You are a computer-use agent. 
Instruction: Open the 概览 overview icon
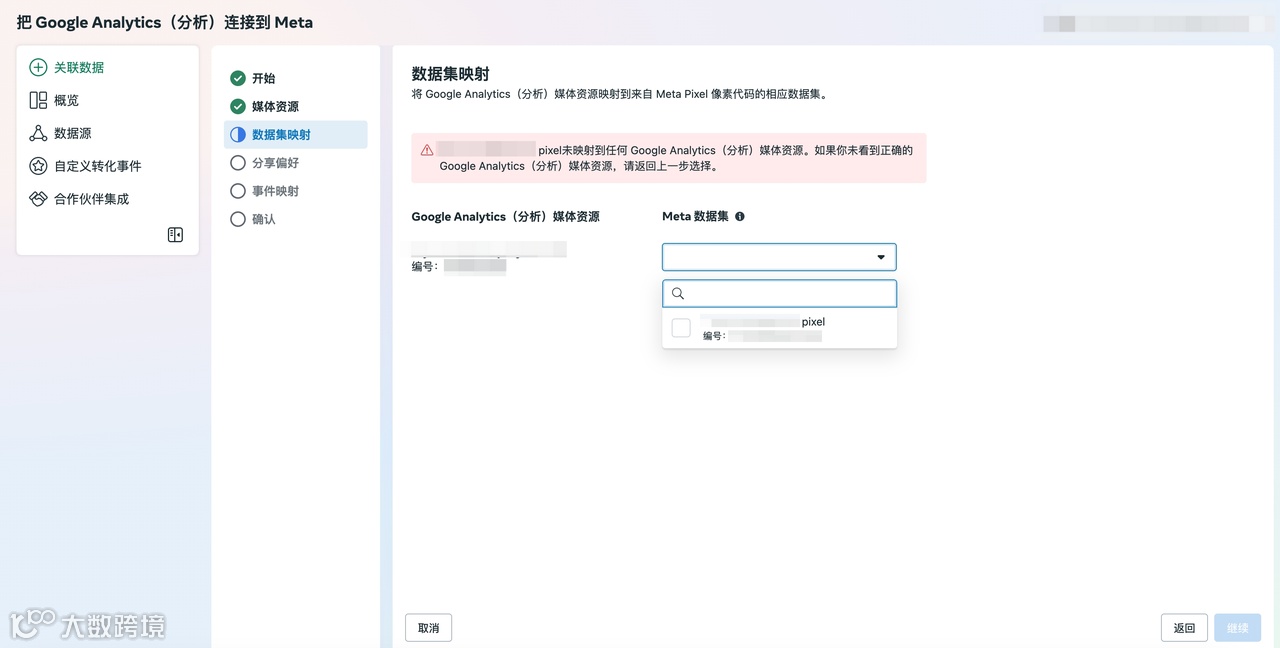point(38,100)
